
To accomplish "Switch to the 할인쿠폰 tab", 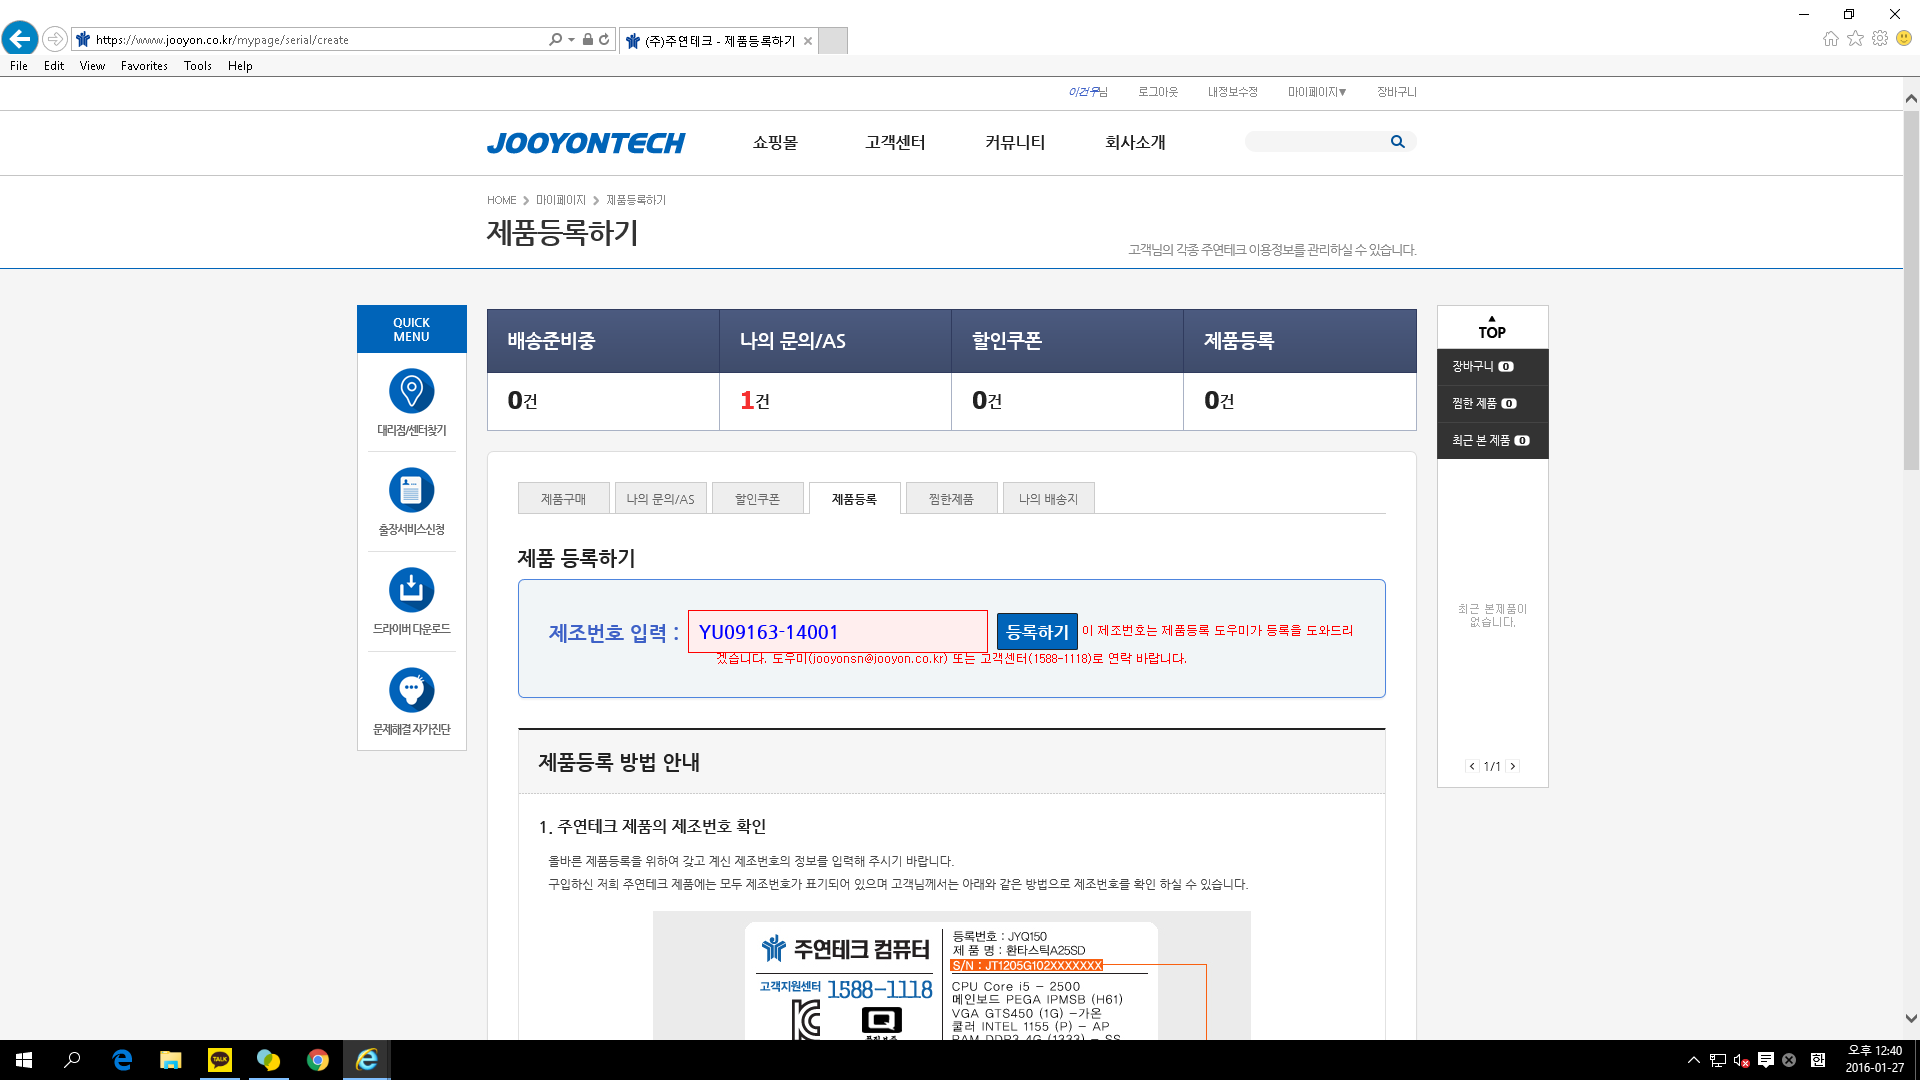I will 757,499.
